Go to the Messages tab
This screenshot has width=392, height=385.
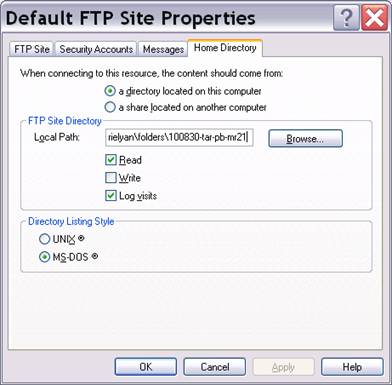point(163,49)
